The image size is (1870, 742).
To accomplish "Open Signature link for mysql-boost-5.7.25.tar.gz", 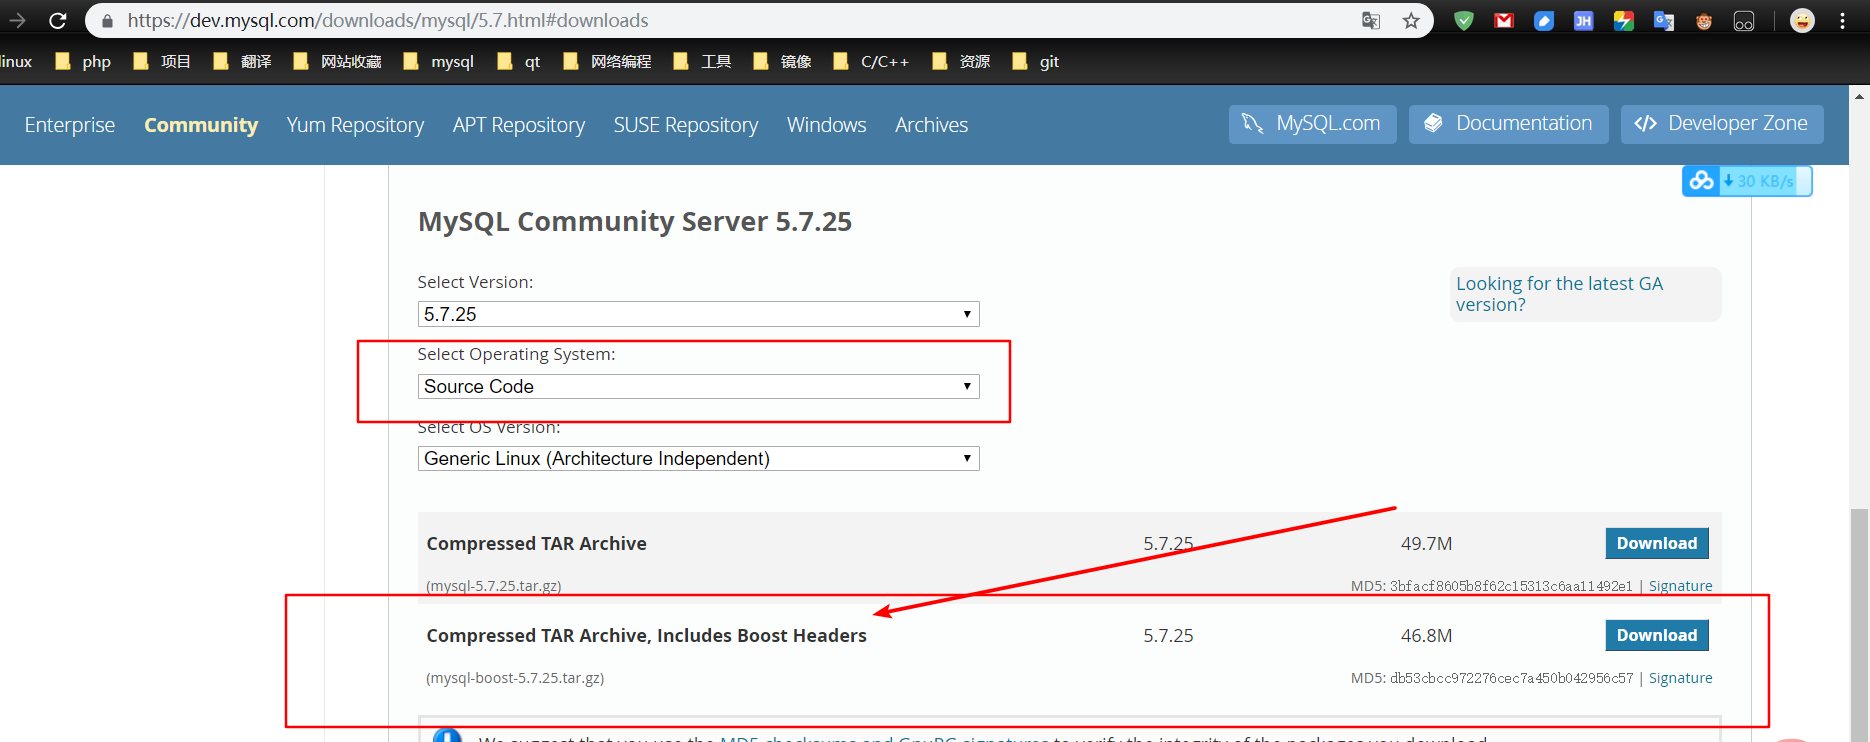I will click(1680, 678).
